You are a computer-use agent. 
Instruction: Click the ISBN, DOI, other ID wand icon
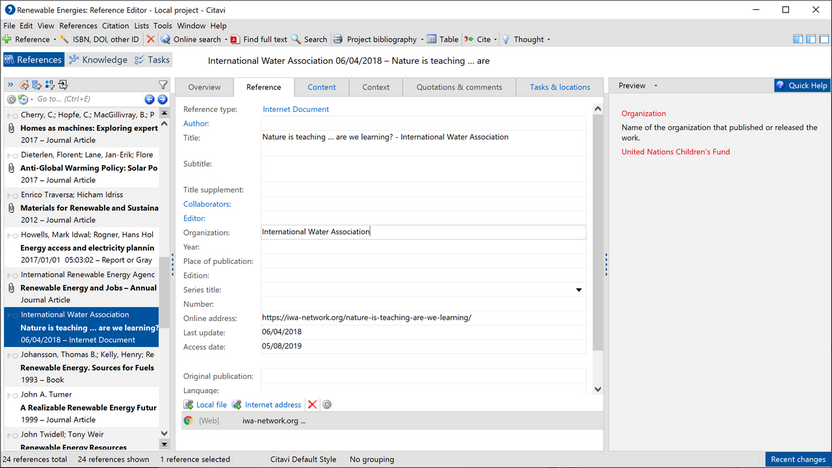click(64, 39)
